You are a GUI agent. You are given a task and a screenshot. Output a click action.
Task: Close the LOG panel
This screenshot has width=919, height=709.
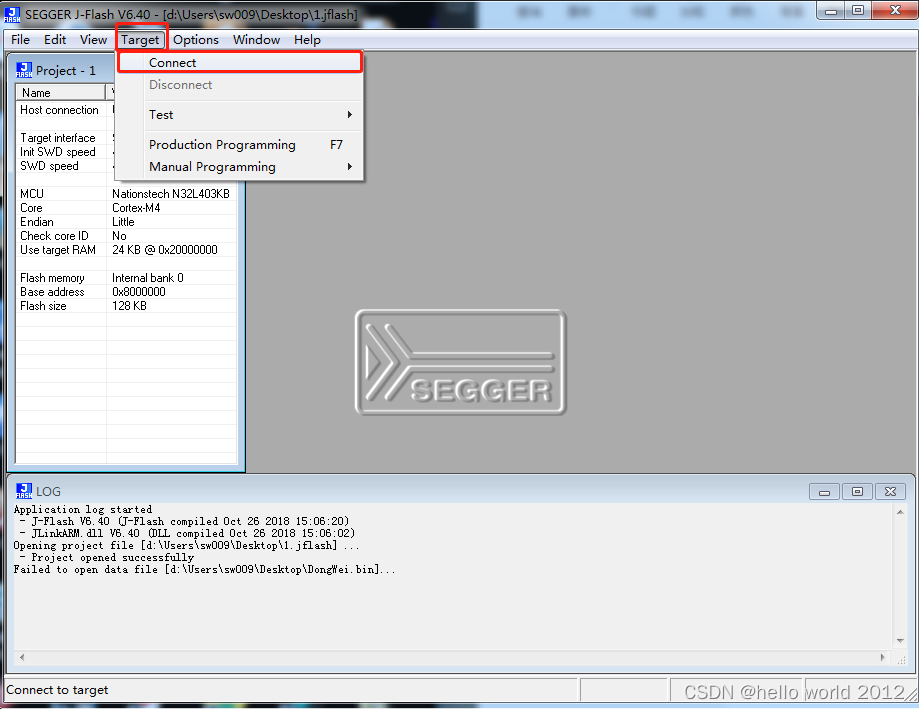(x=890, y=492)
